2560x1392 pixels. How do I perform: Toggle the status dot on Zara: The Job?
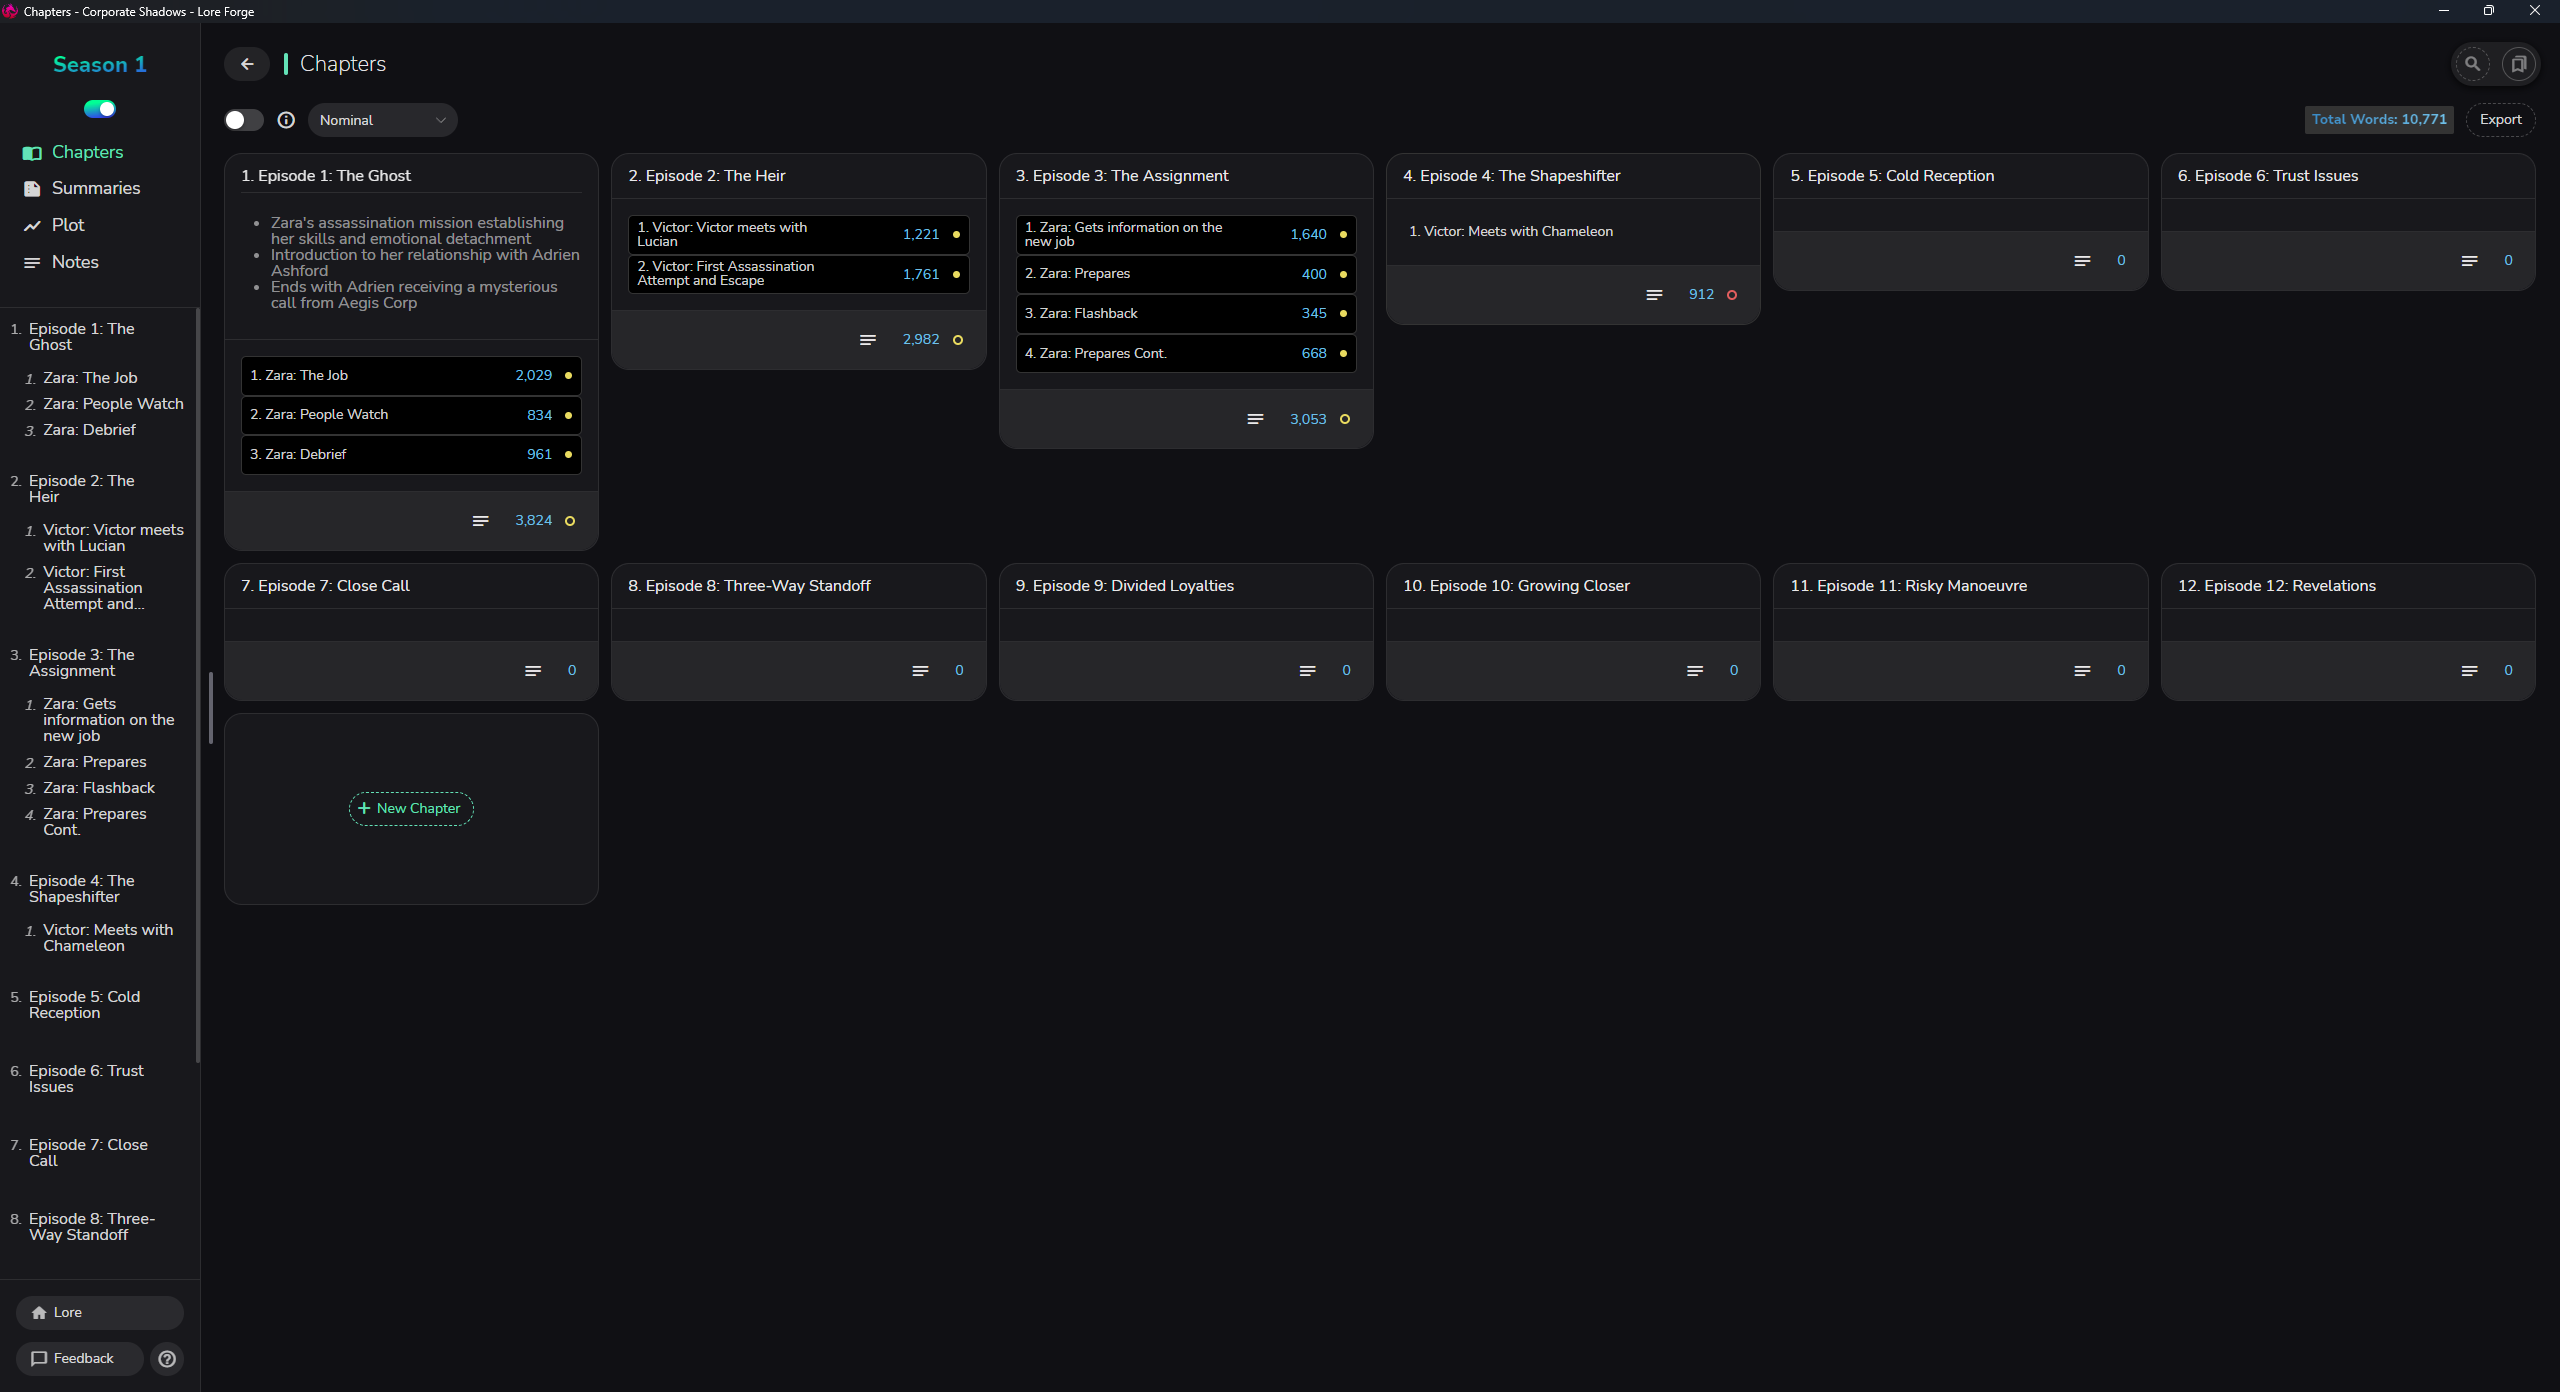pos(567,375)
